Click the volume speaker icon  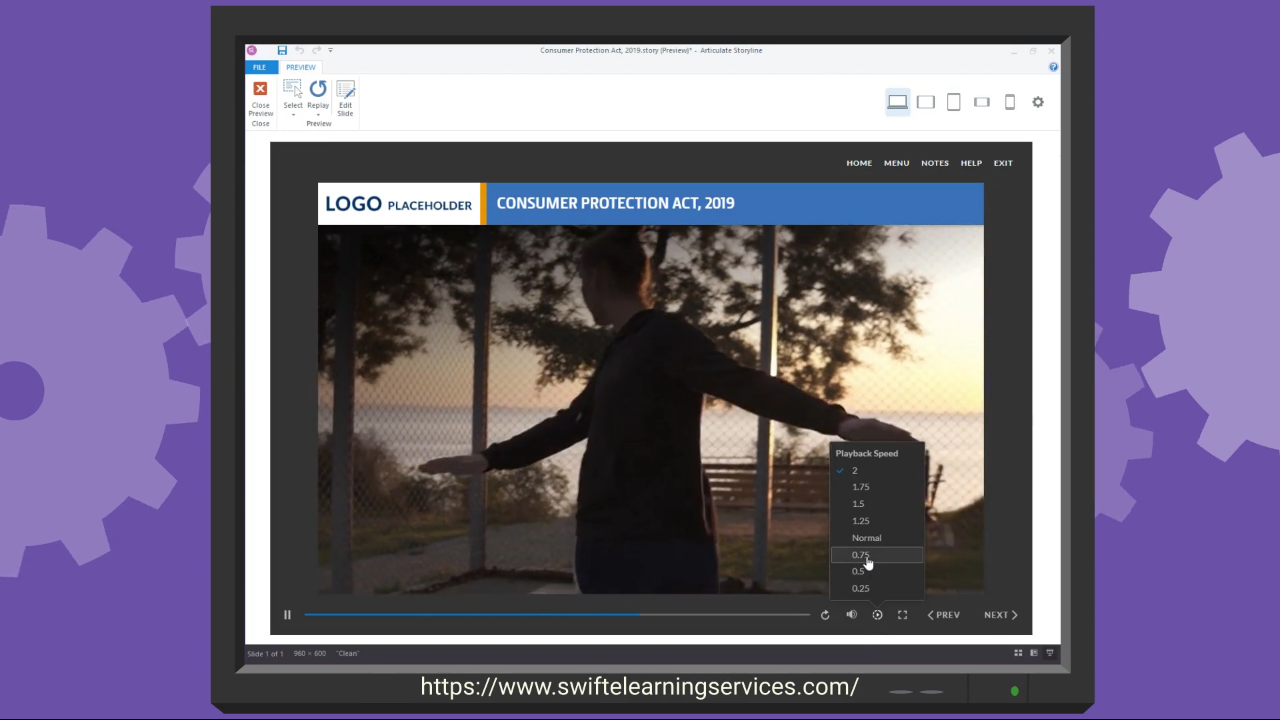851,615
